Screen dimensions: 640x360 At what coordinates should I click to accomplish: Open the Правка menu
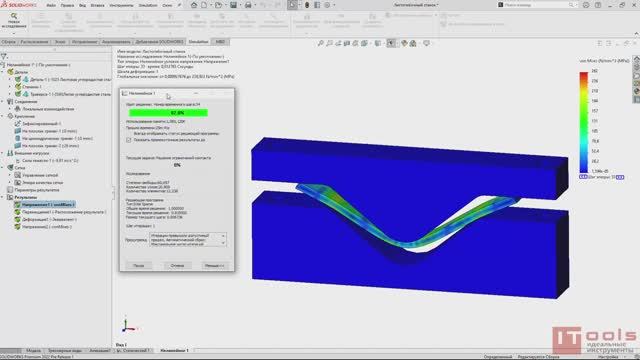tap(67, 5)
